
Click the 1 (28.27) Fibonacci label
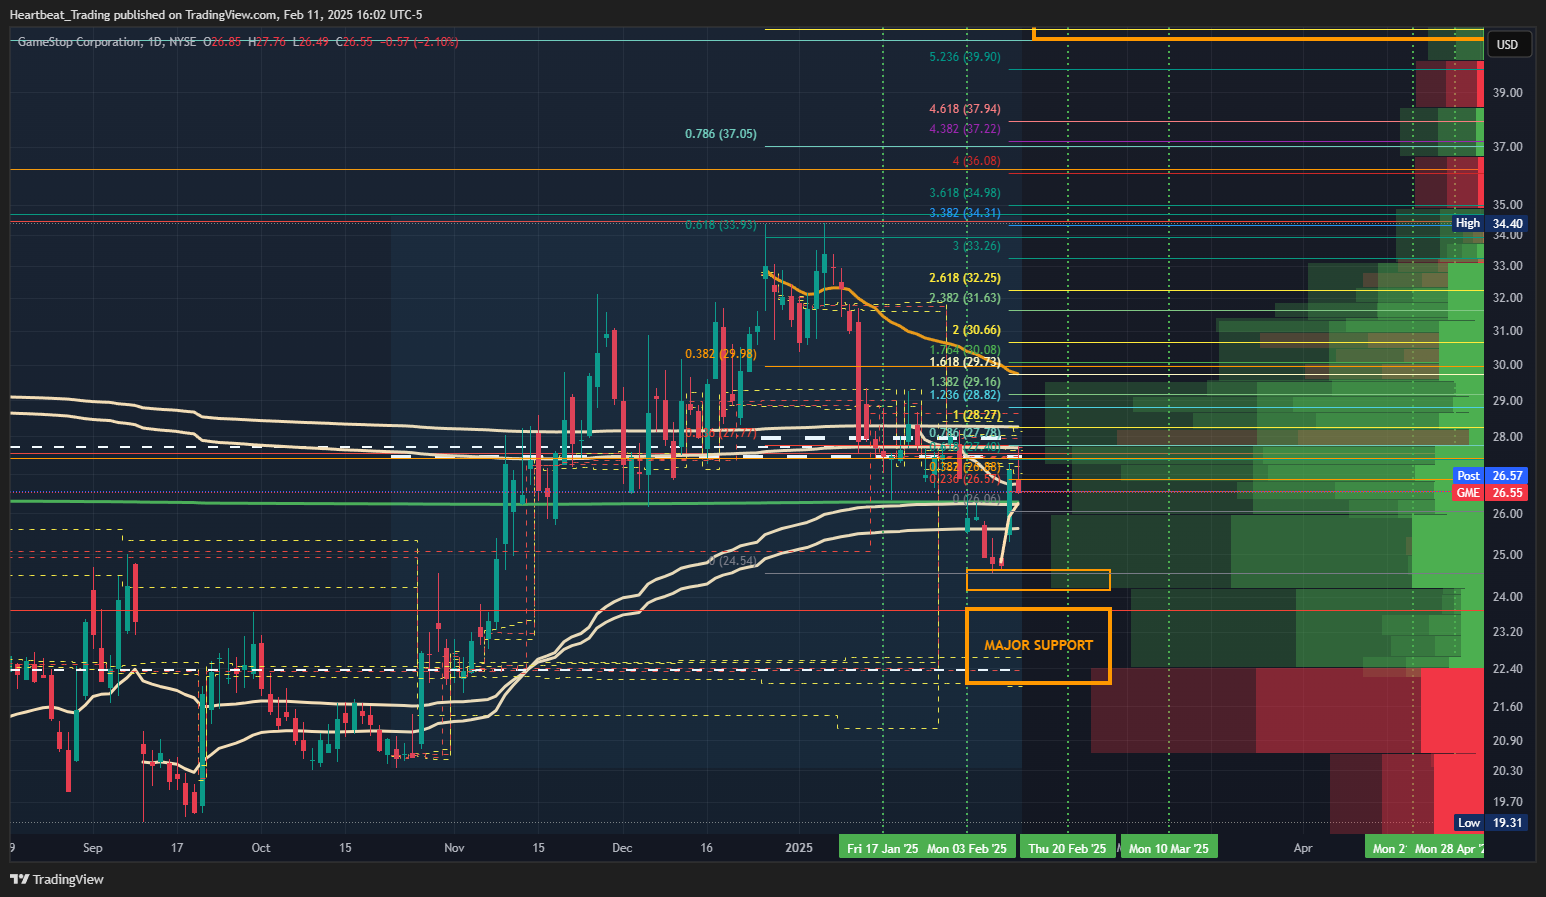(976, 415)
